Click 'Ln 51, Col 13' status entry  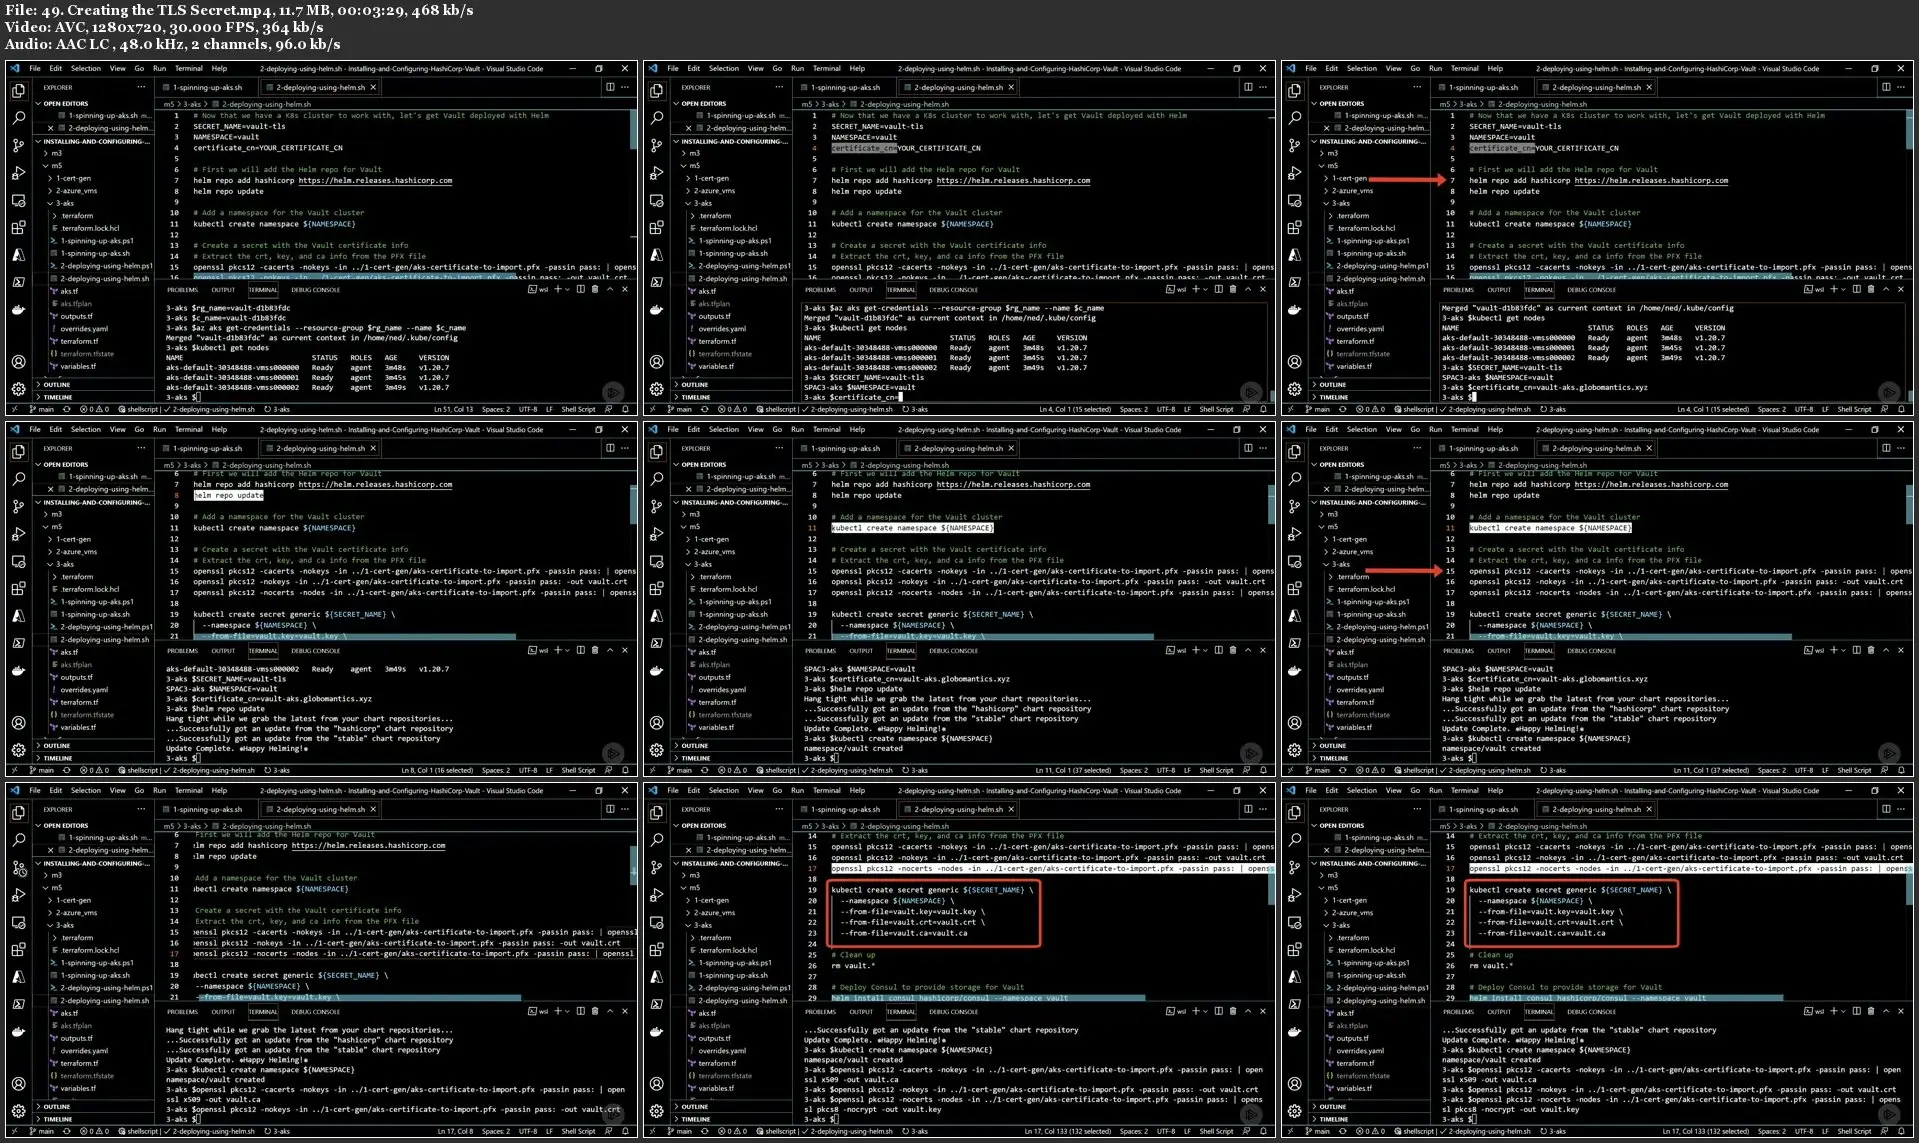pyautogui.click(x=453, y=409)
